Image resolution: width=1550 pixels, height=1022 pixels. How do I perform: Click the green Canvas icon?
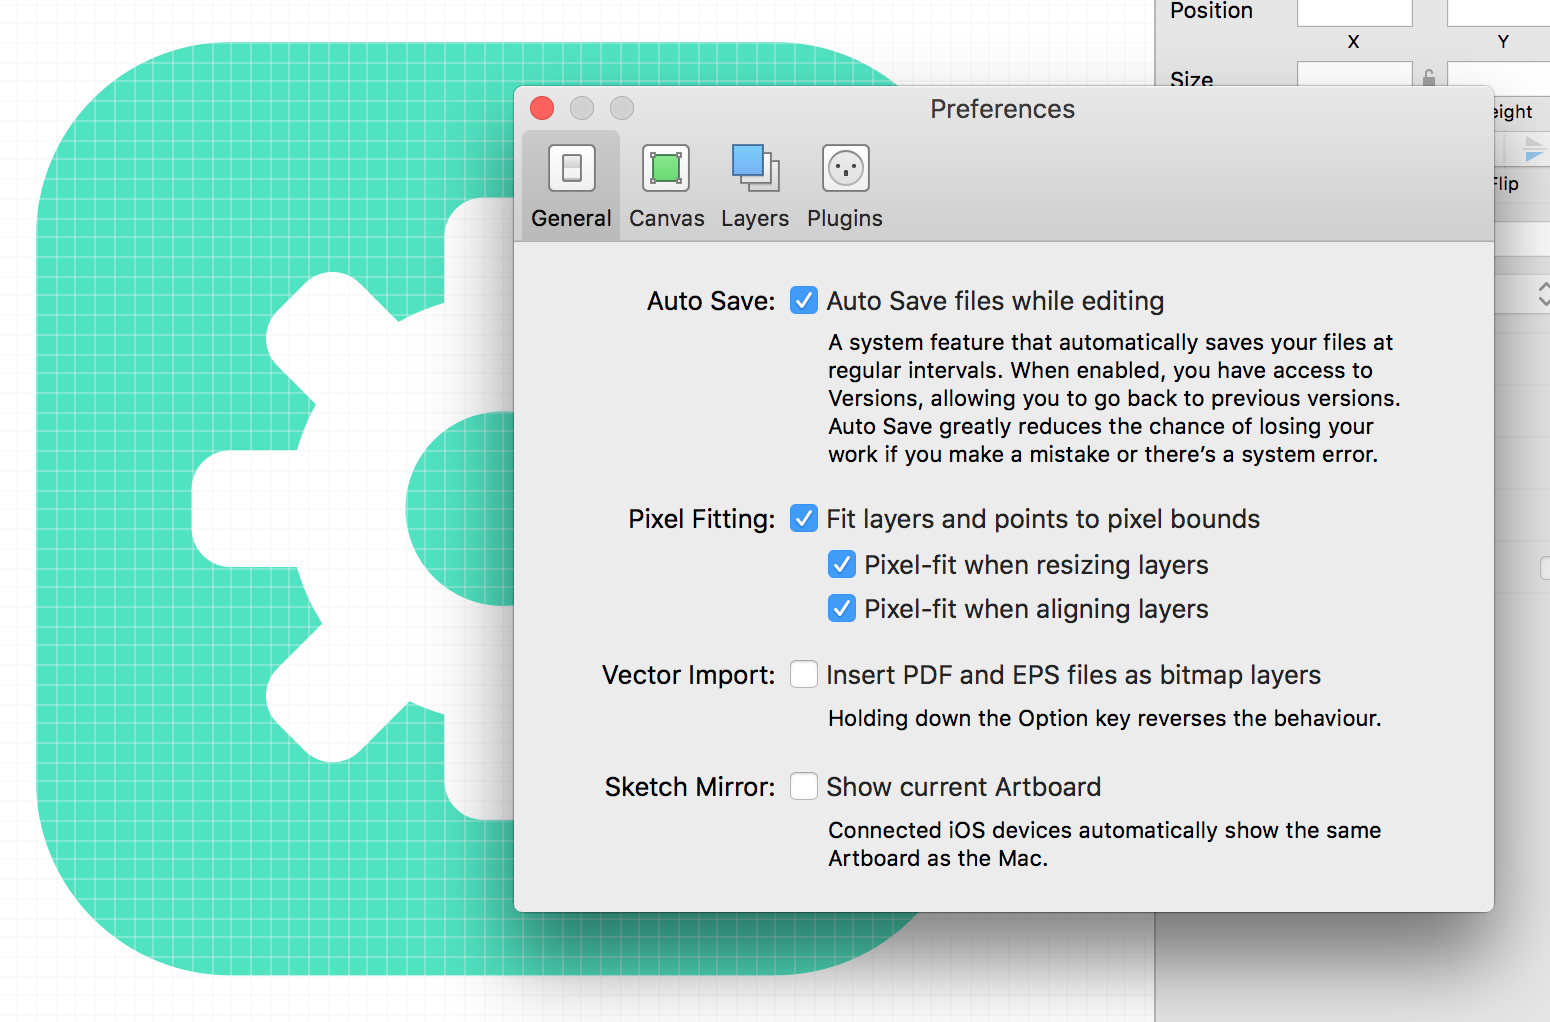pos(666,168)
